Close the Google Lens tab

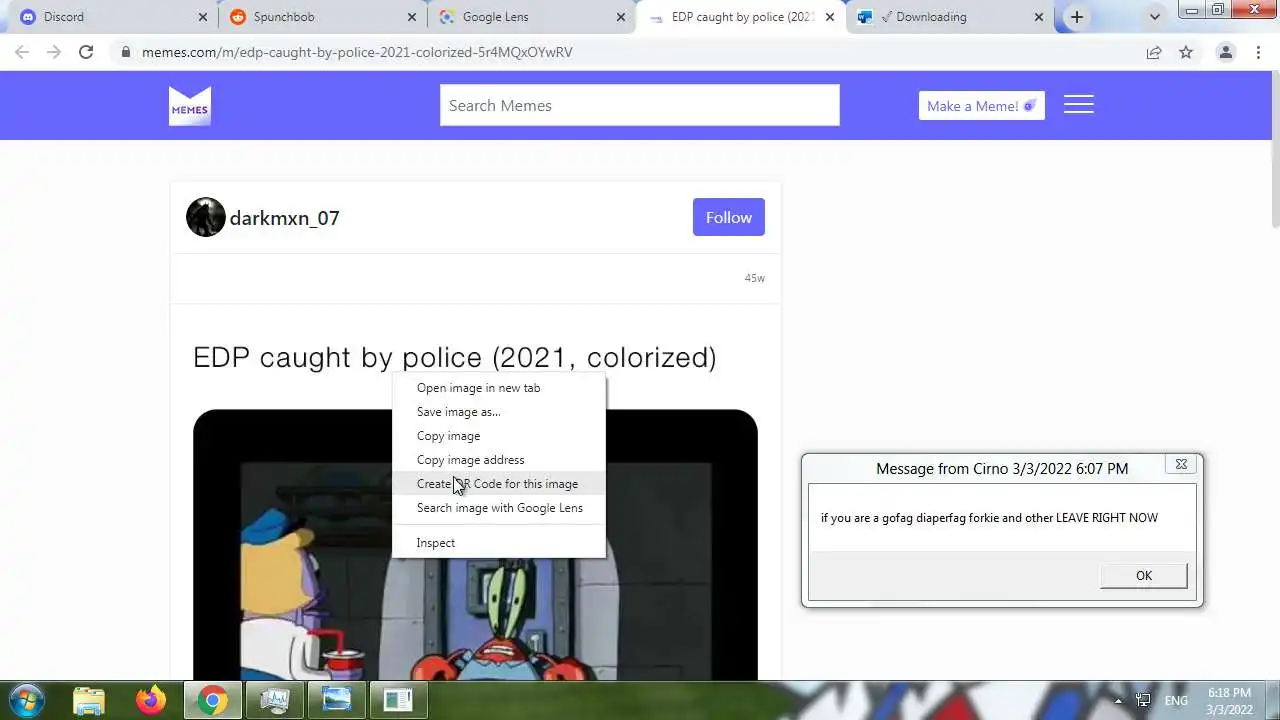coord(621,17)
